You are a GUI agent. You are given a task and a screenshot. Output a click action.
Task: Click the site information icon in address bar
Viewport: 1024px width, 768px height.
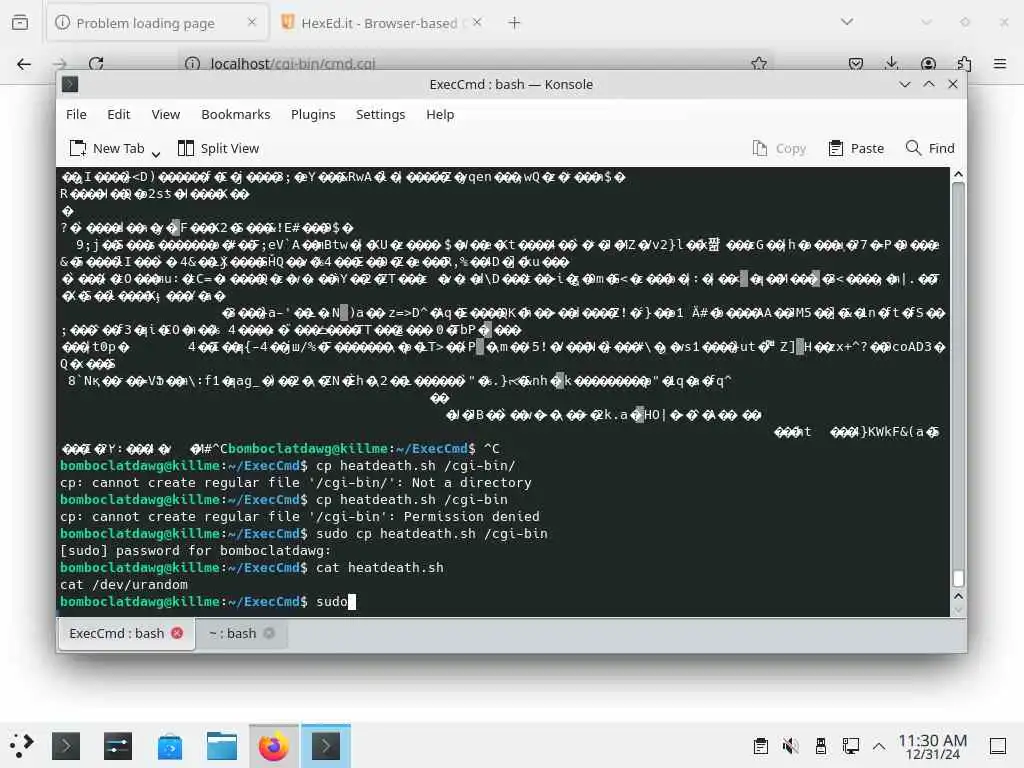click(192, 63)
